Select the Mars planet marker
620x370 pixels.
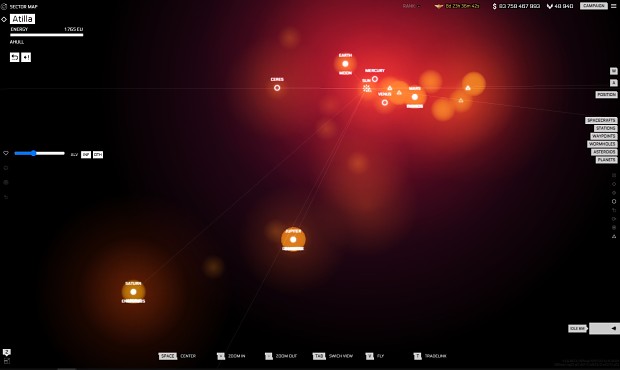pos(414,97)
